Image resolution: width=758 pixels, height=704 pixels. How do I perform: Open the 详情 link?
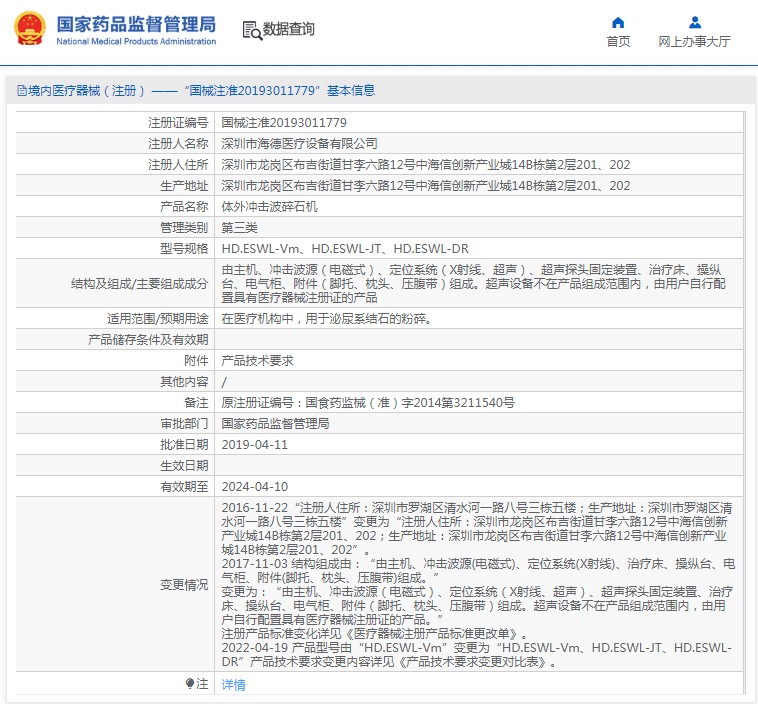(233, 685)
